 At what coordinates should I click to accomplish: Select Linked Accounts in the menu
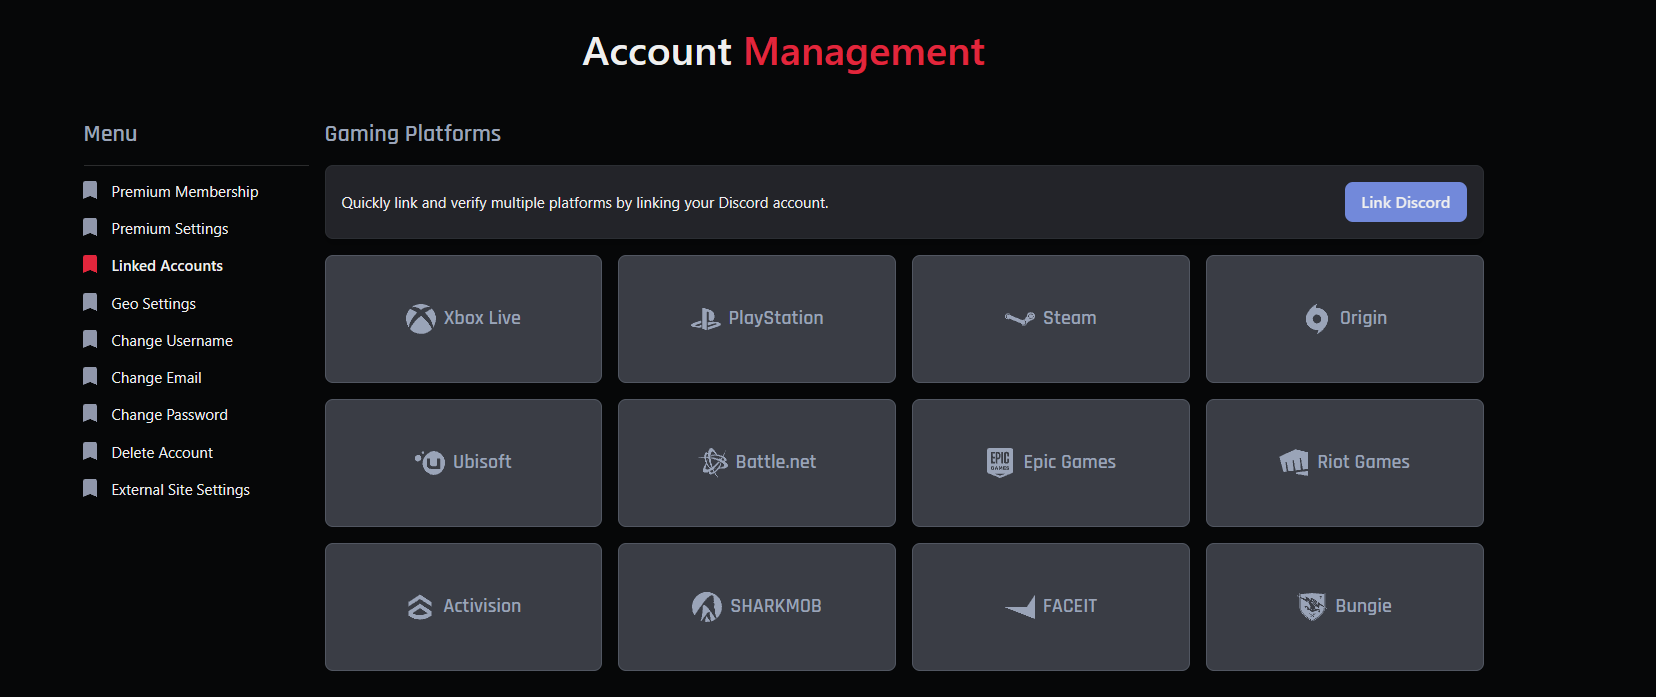click(167, 266)
